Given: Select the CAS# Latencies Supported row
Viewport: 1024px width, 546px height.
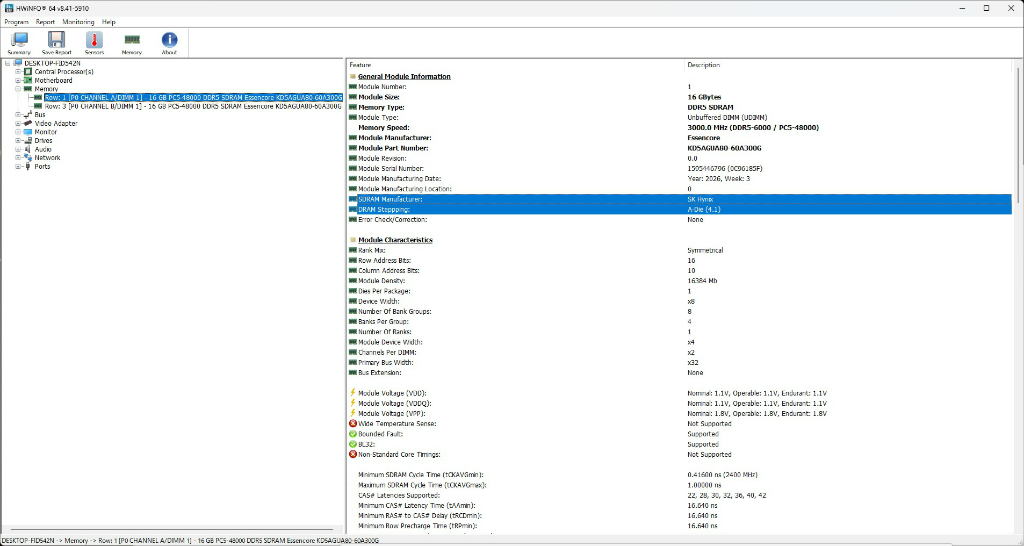Looking at the screenshot, I should coord(679,495).
